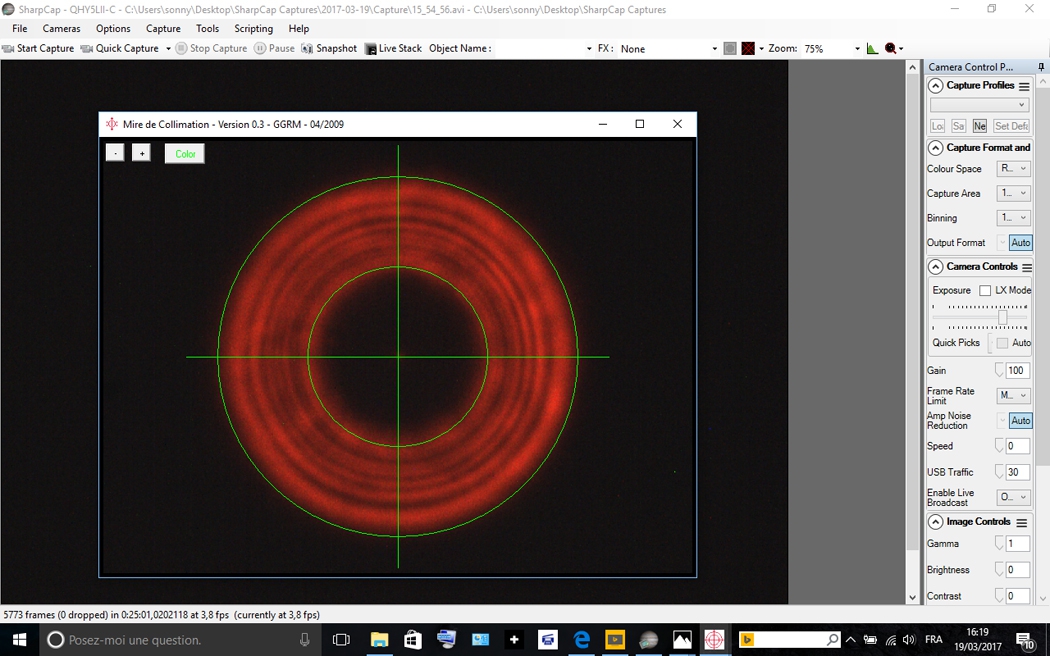Toggle the Quick Picks Auto checkbox
This screenshot has height=656, width=1050.
pos(1002,343)
